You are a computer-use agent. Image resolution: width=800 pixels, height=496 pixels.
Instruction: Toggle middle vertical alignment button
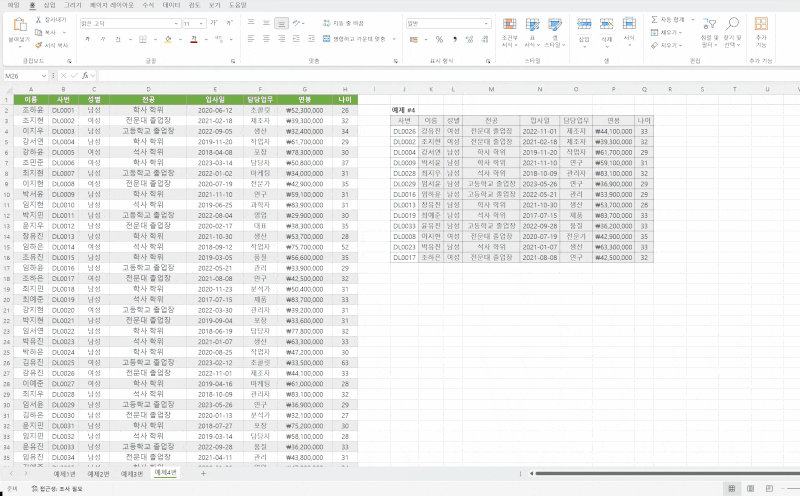(266, 22)
